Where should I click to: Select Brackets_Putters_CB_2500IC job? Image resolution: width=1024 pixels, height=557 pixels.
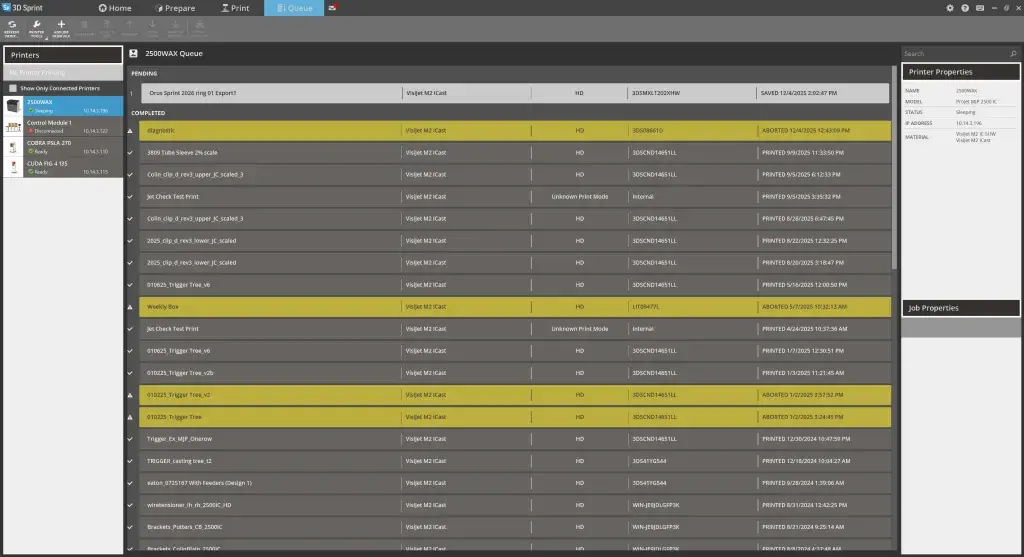click(x=515, y=527)
